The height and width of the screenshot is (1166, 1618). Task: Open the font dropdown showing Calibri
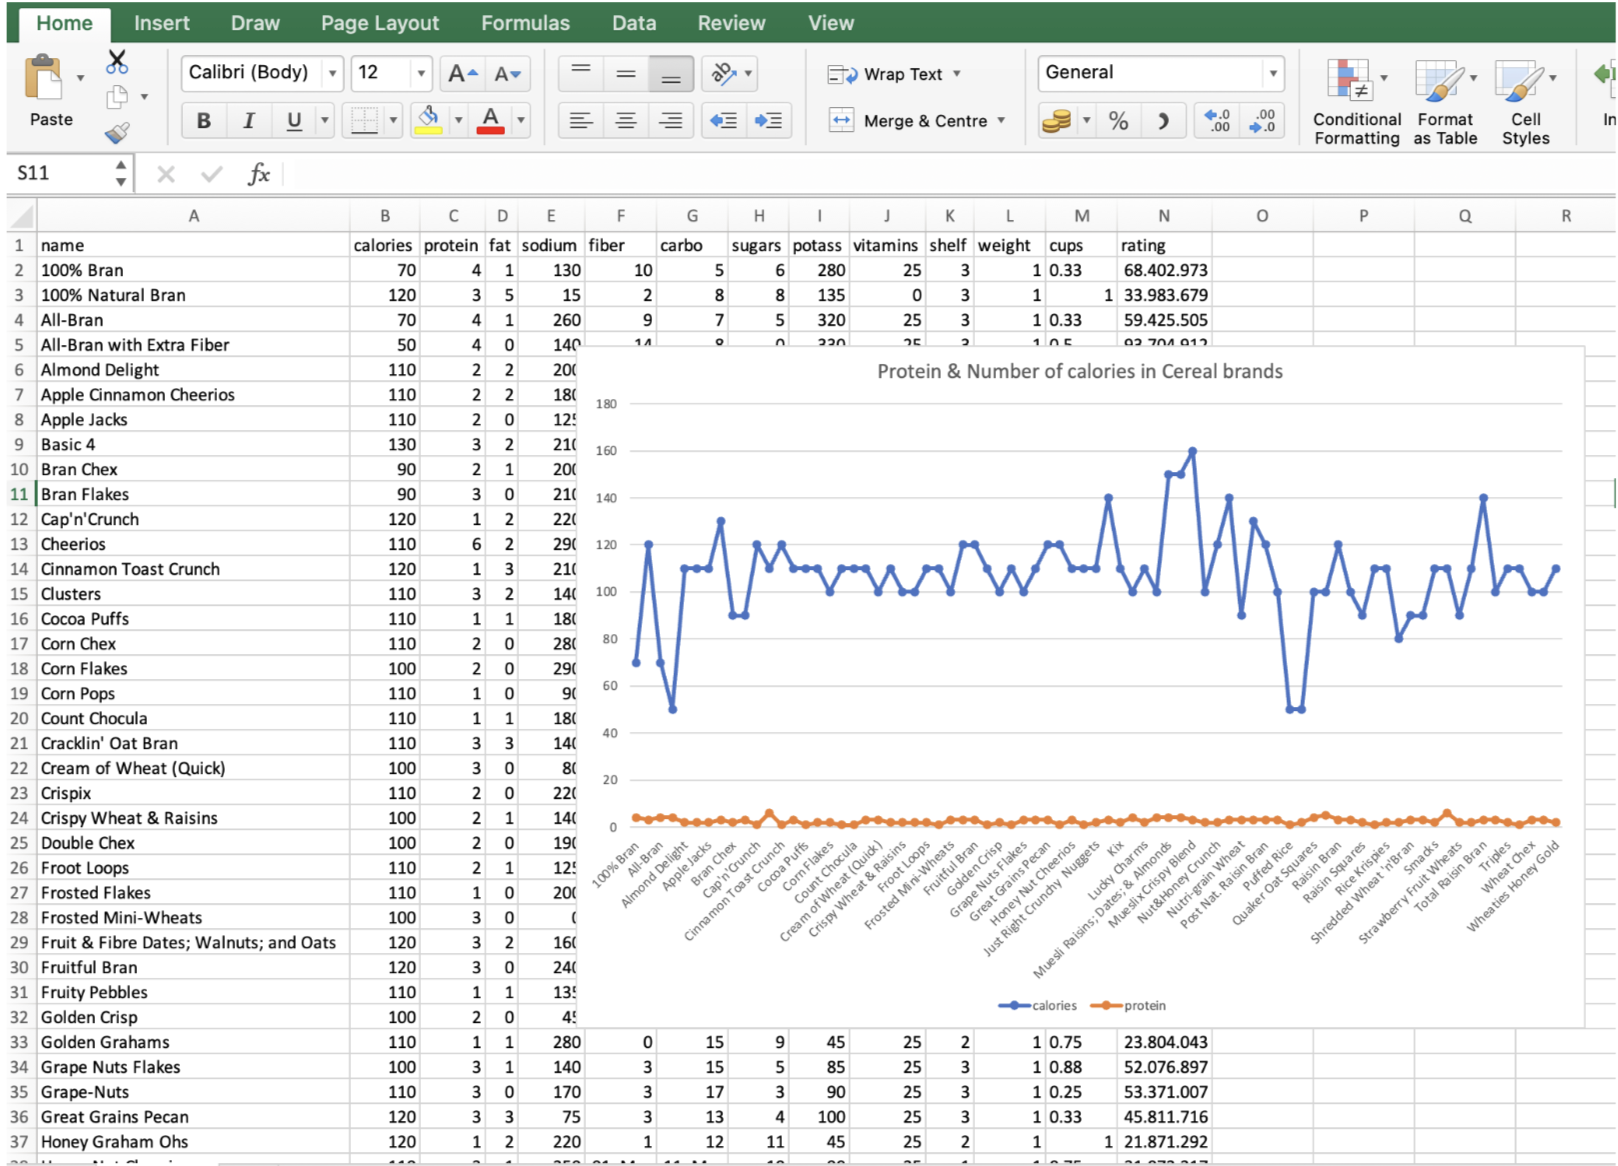(x=333, y=72)
